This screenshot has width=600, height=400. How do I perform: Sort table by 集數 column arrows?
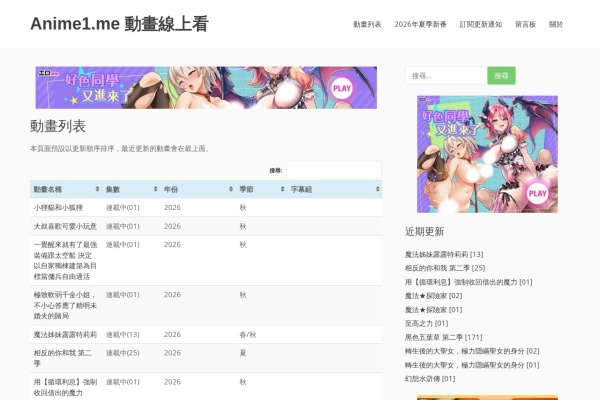155,189
